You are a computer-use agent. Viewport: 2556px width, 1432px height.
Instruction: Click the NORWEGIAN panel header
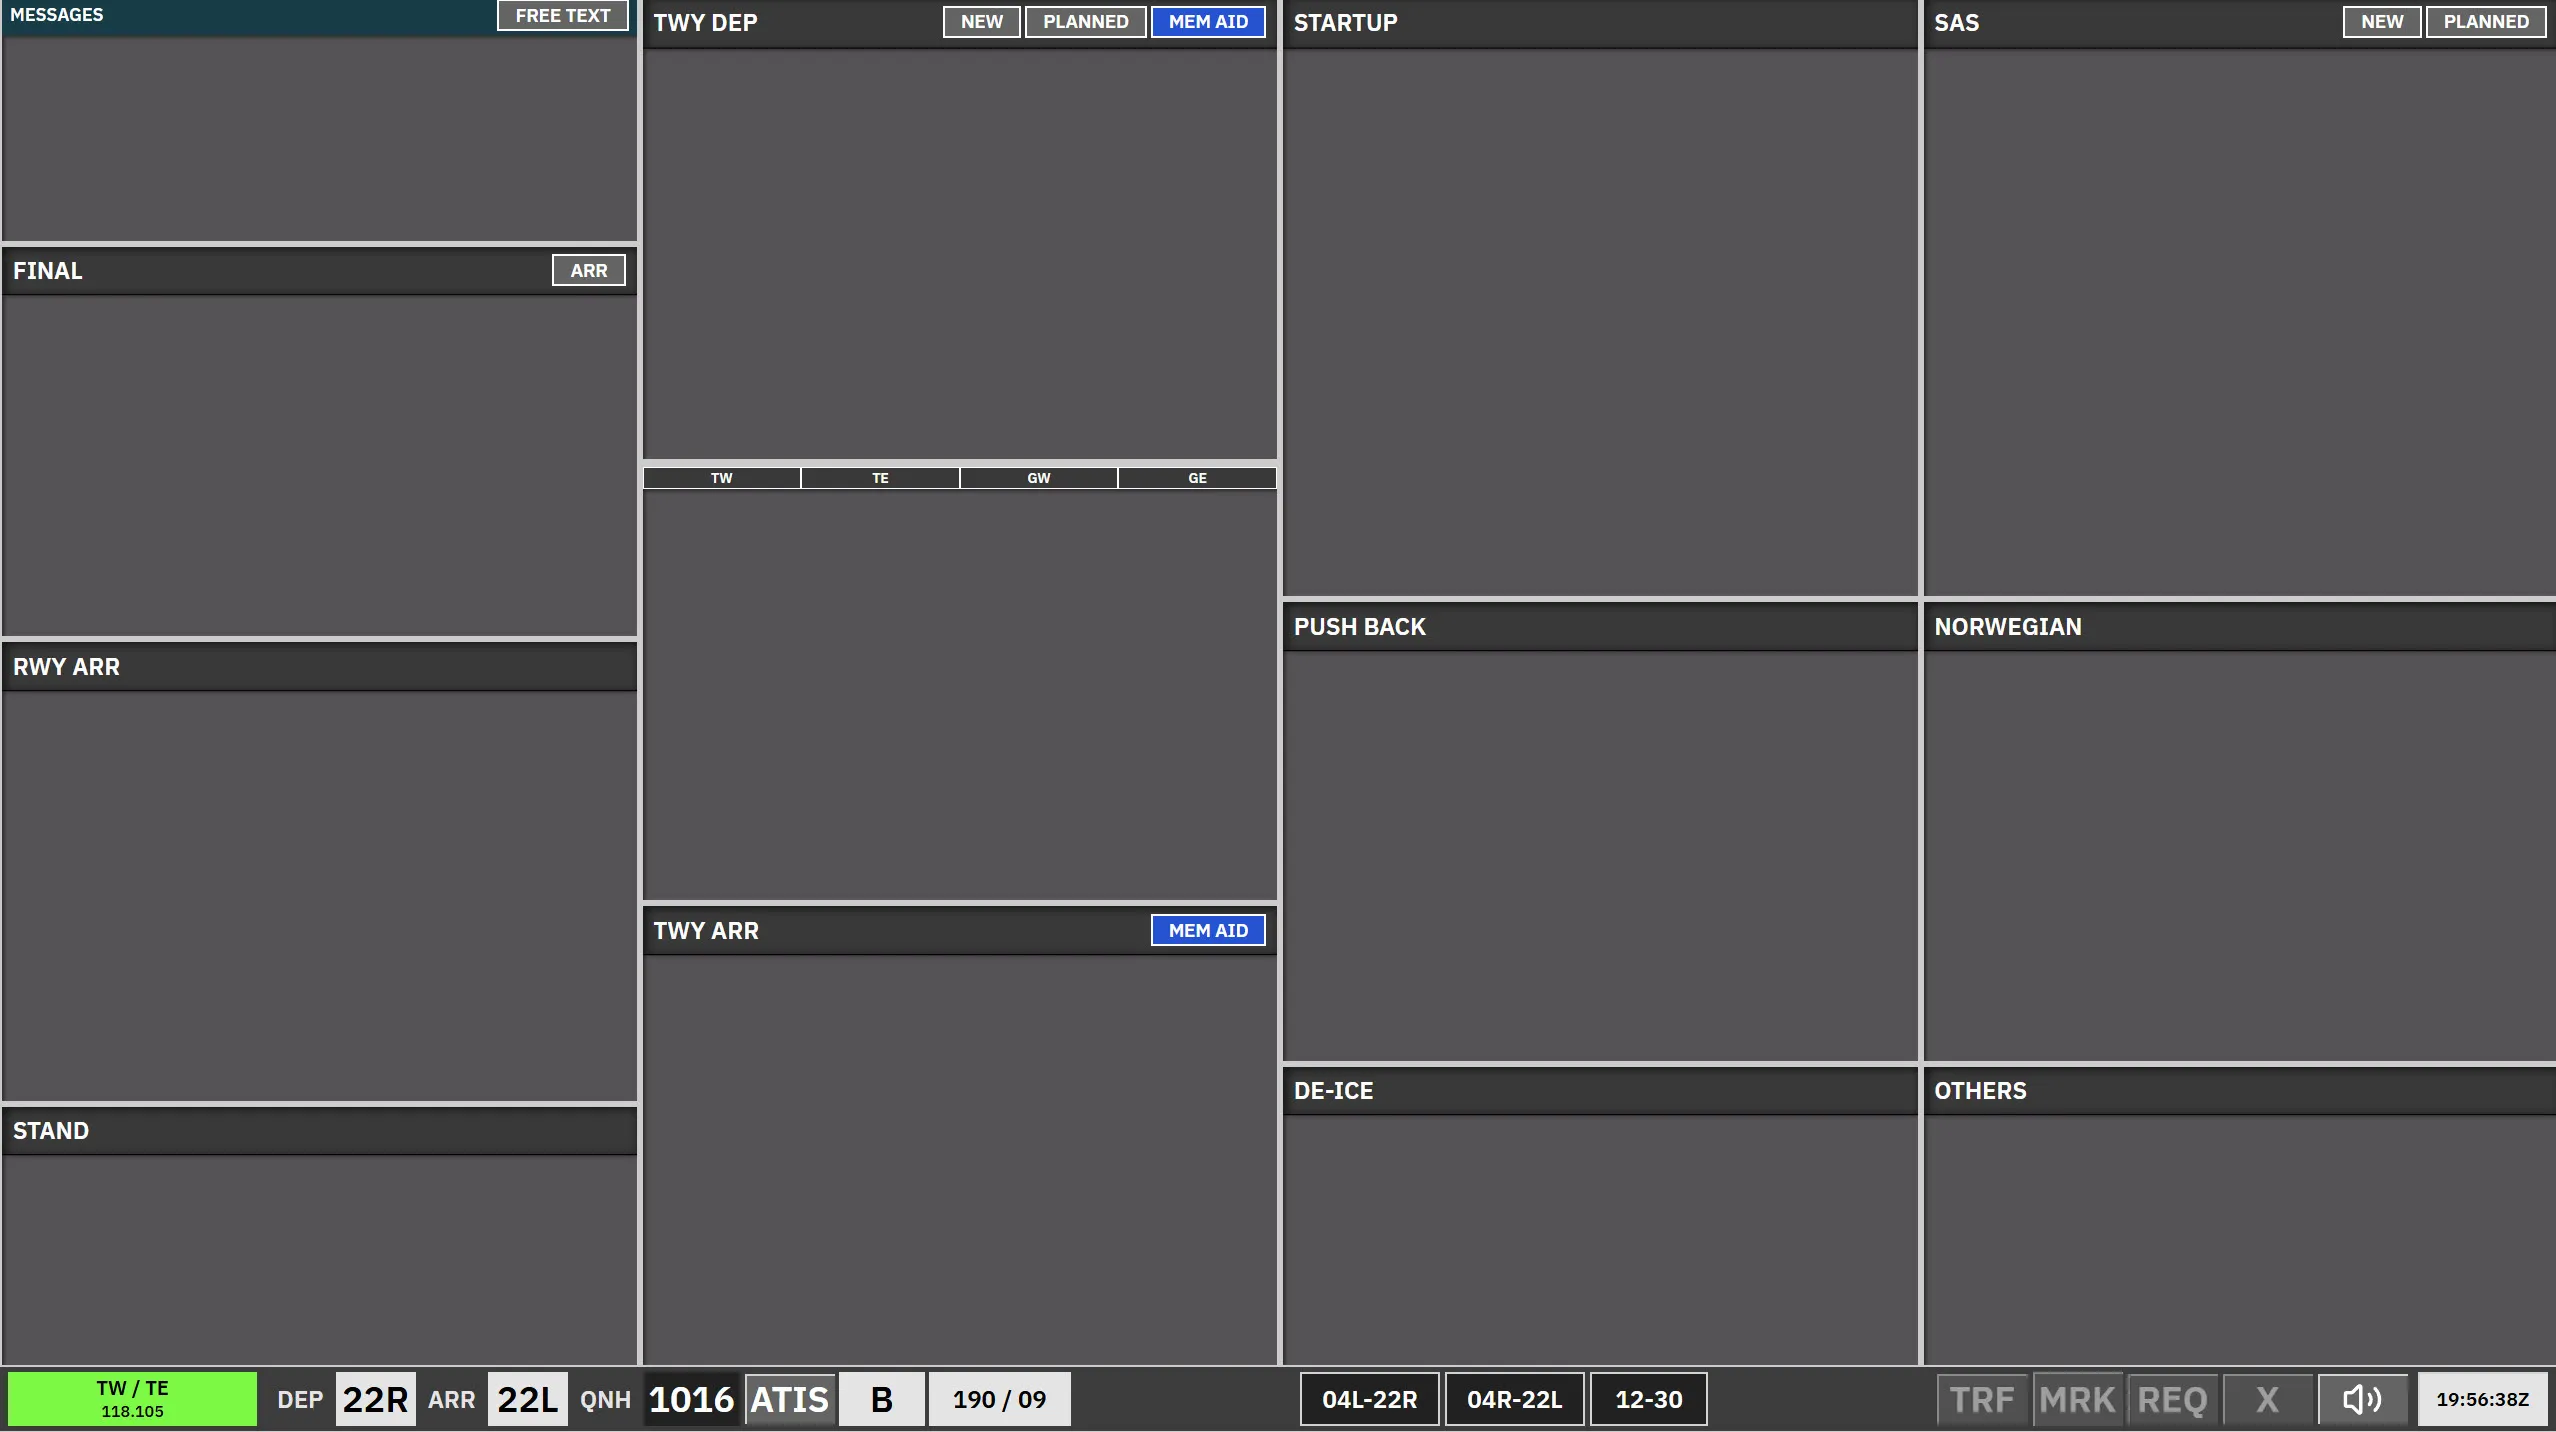(x=2240, y=627)
